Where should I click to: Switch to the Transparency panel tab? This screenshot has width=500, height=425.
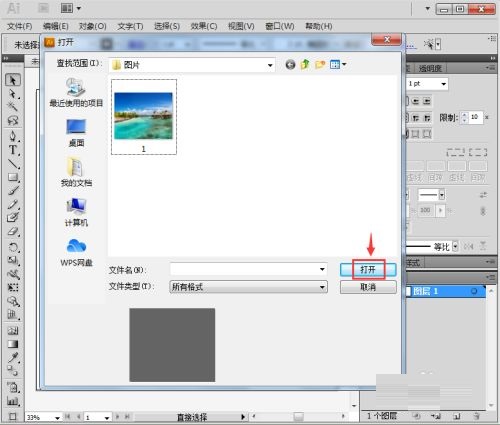point(430,68)
